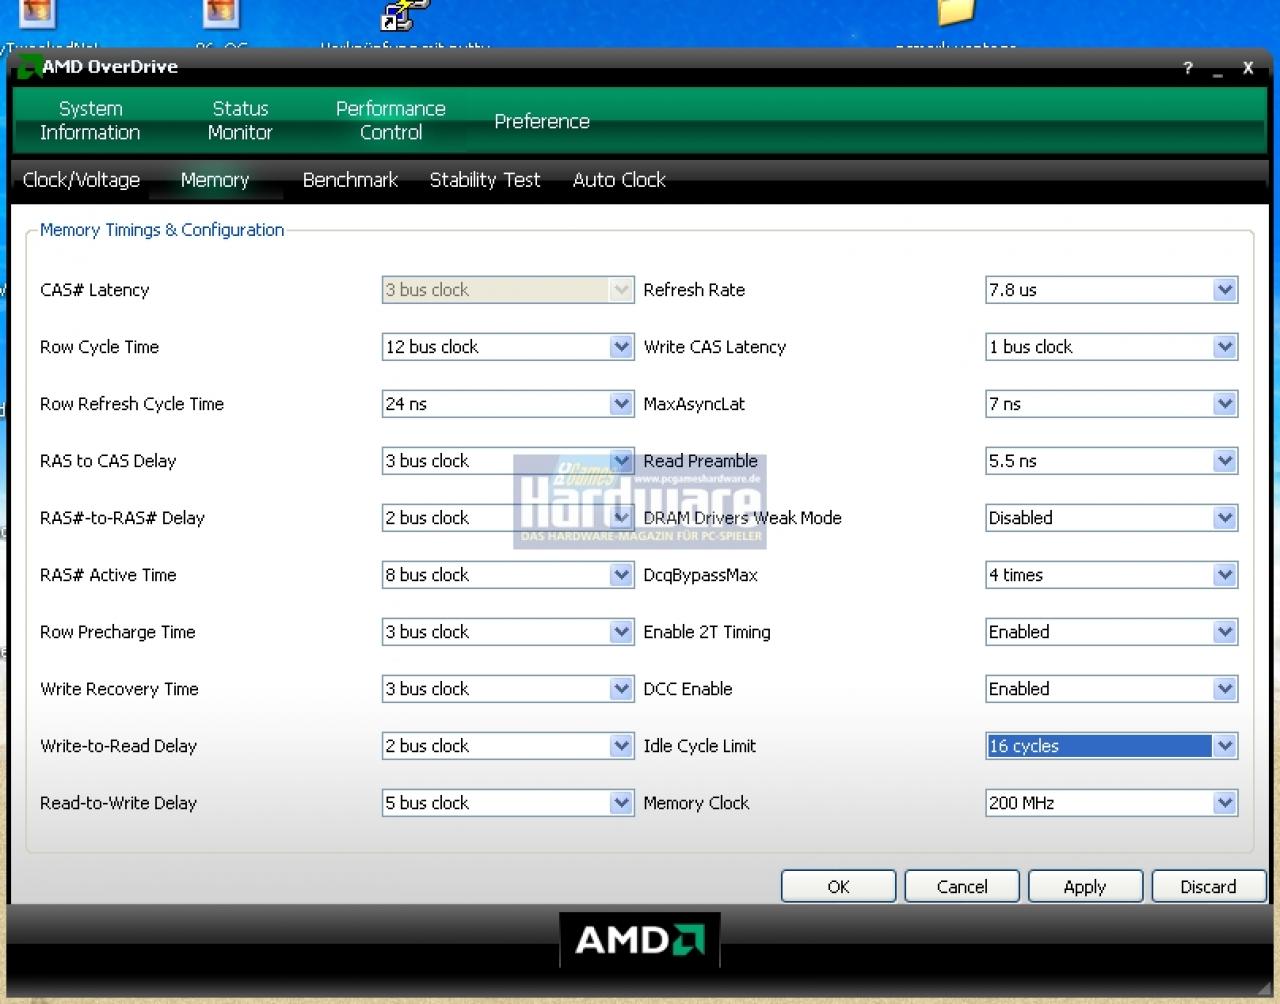Click the Cancel button
Viewport: 1280px width, 1004px height.
pyautogui.click(x=962, y=887)
